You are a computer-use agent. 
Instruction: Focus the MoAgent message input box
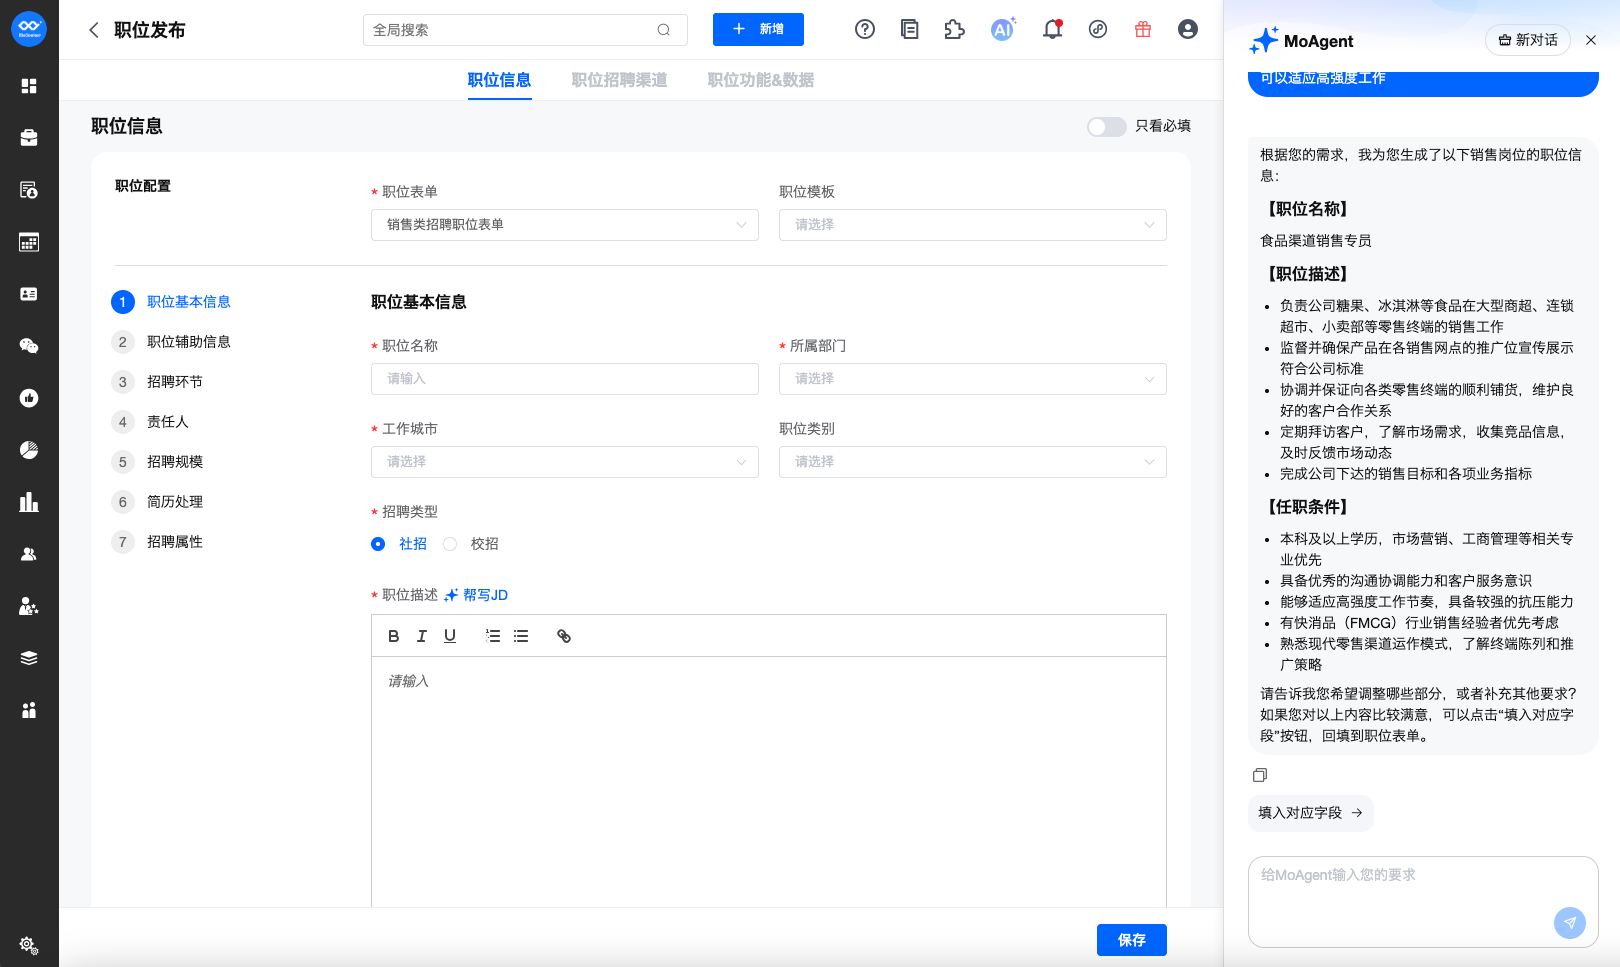(x=1423, y=901)
